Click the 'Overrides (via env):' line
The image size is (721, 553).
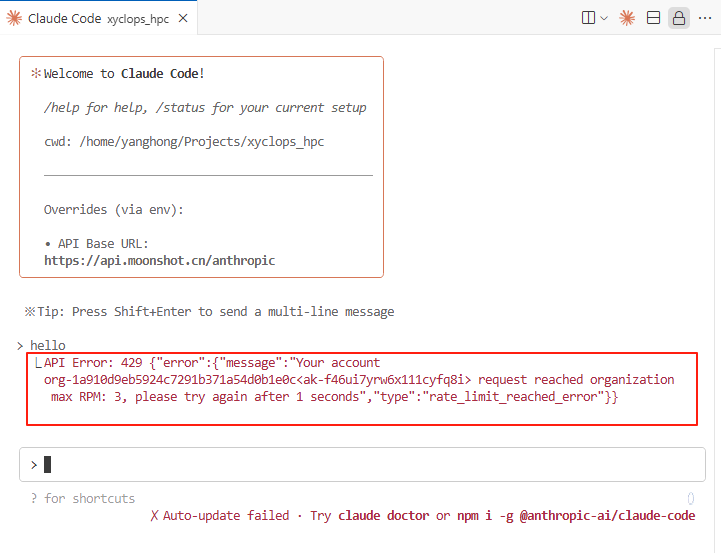[x=114, y=210]
